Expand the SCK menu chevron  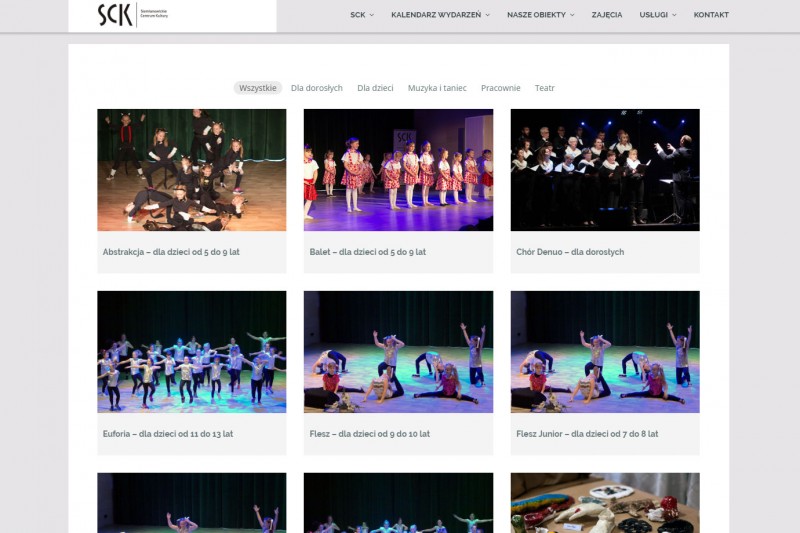click(x=372, y=15)
